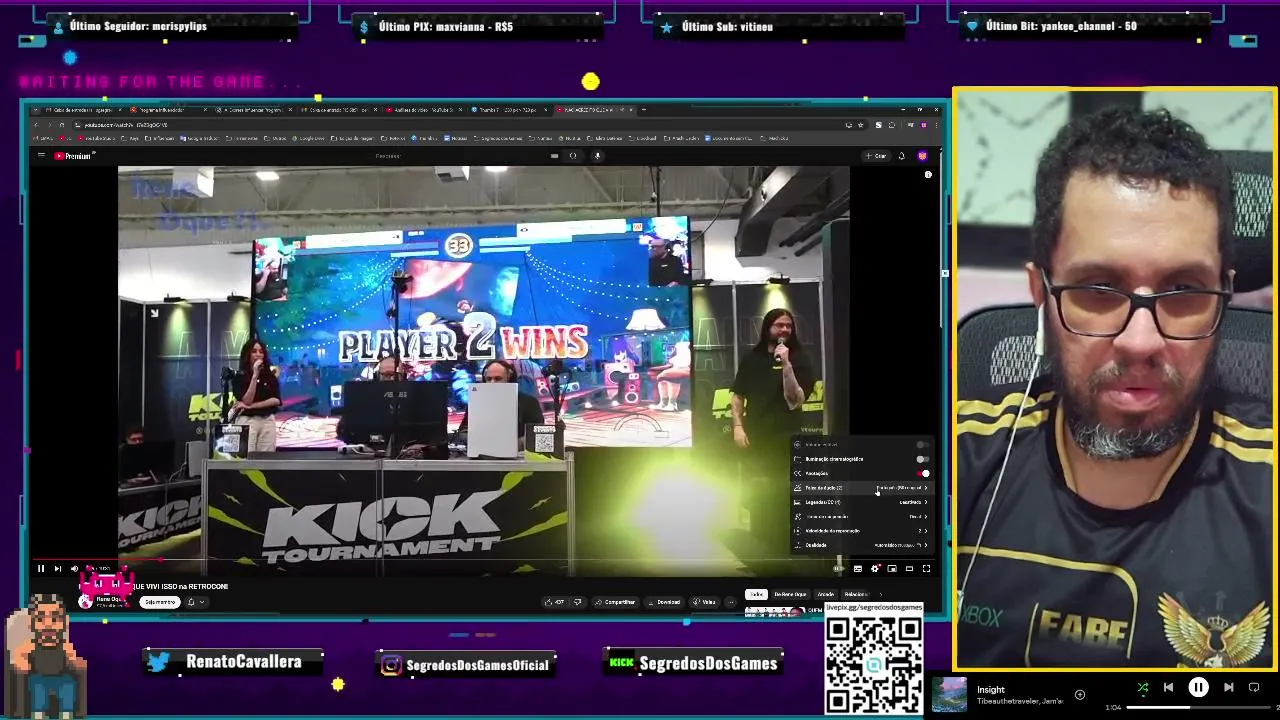Toggle Anotações switch off
Viewport: 1280px width, 720px height.
922,473
